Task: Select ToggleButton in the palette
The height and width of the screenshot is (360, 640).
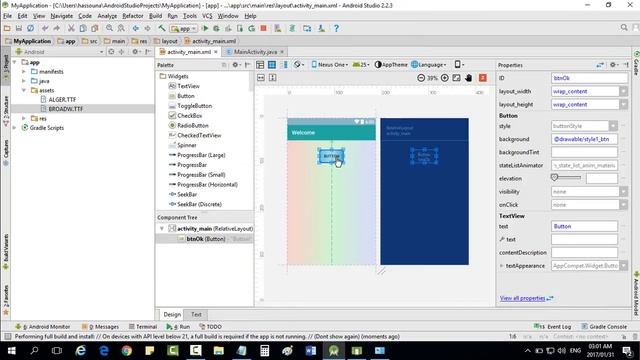Action: click(x=195, y=106)
